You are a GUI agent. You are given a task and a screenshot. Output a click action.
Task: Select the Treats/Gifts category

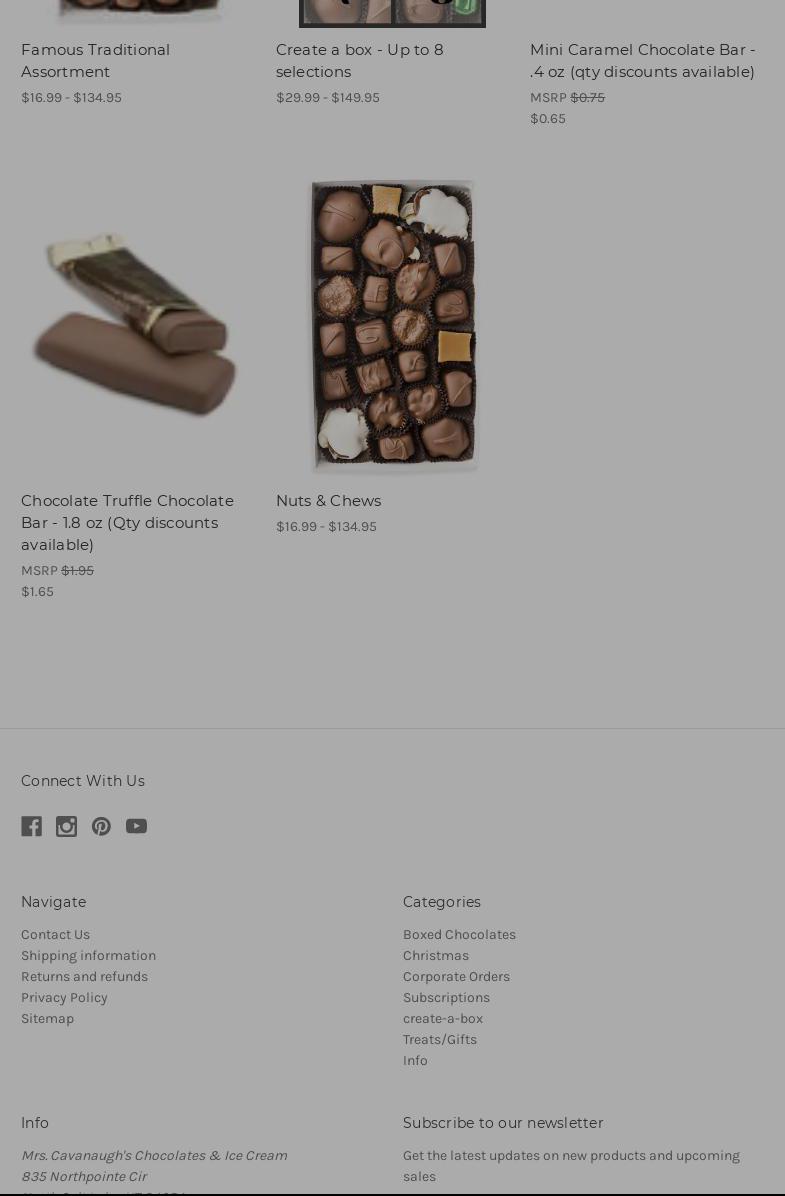439,1039
